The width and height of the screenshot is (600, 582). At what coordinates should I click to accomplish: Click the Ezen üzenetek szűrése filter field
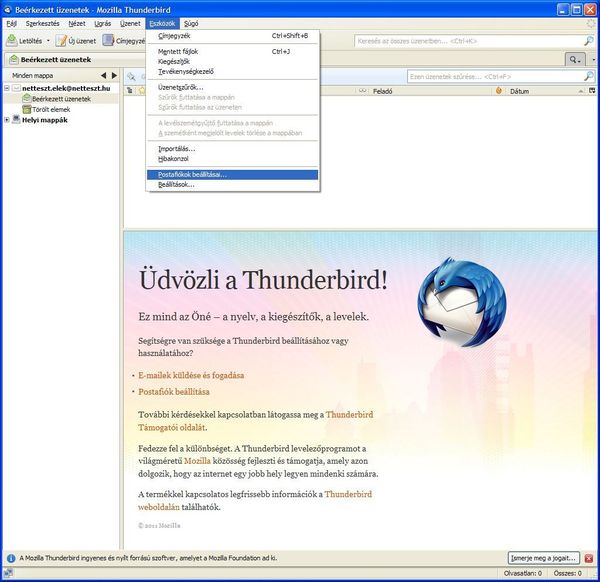tap(490, 76)
